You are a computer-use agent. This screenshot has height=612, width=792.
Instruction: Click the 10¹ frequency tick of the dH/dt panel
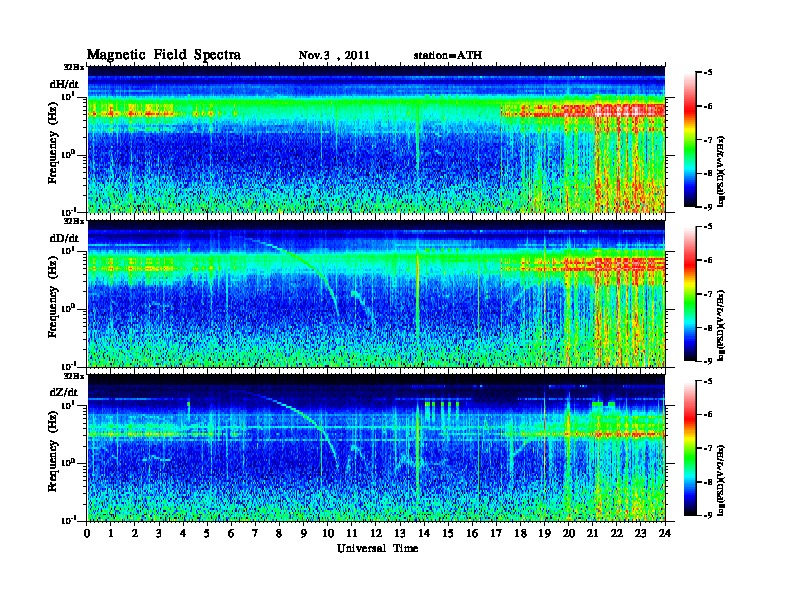pyautogui.click(x=69, y=97)
